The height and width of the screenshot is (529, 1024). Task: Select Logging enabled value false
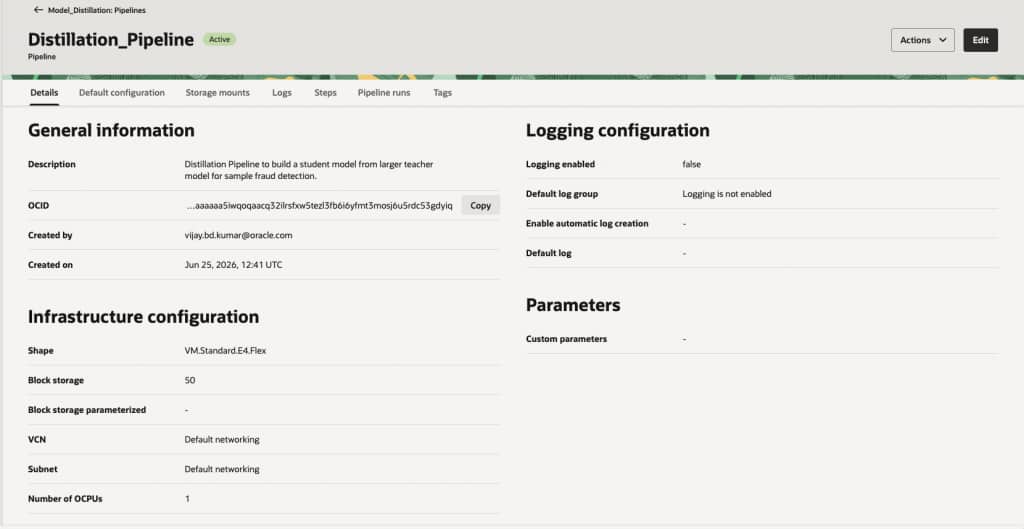pyautogui.click(x=692, y=165)
